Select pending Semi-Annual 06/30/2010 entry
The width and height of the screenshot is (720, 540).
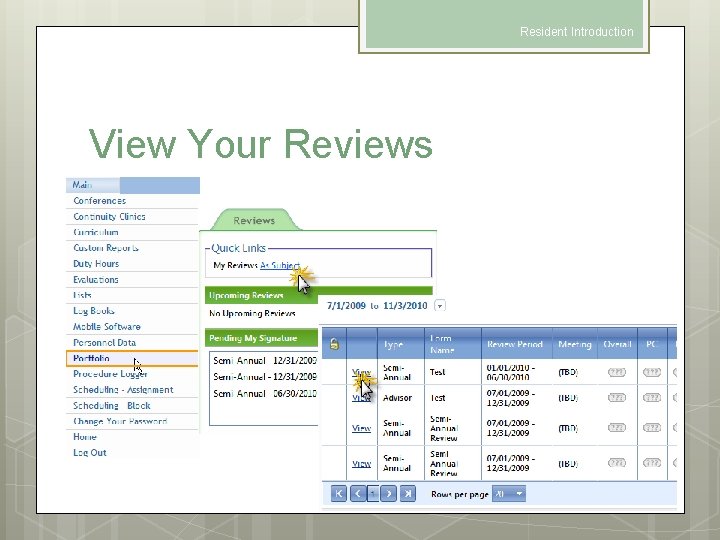tap(264, 394)
